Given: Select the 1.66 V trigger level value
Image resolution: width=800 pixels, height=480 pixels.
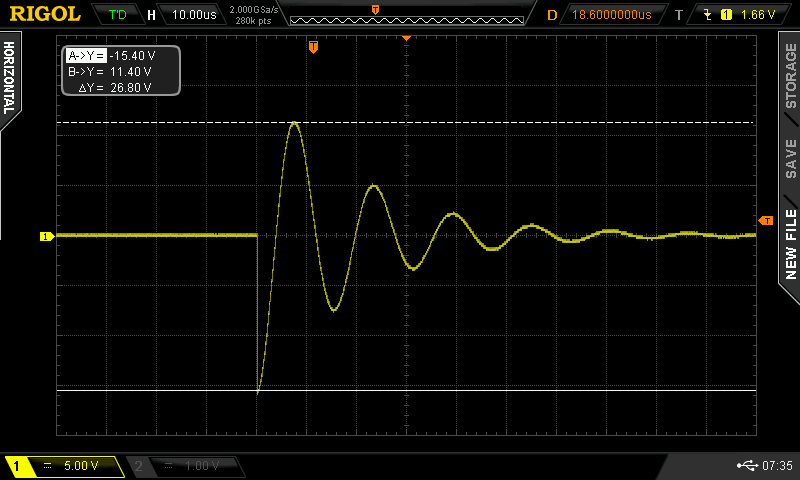Looking at the screenshot, I should coord(758,14).
